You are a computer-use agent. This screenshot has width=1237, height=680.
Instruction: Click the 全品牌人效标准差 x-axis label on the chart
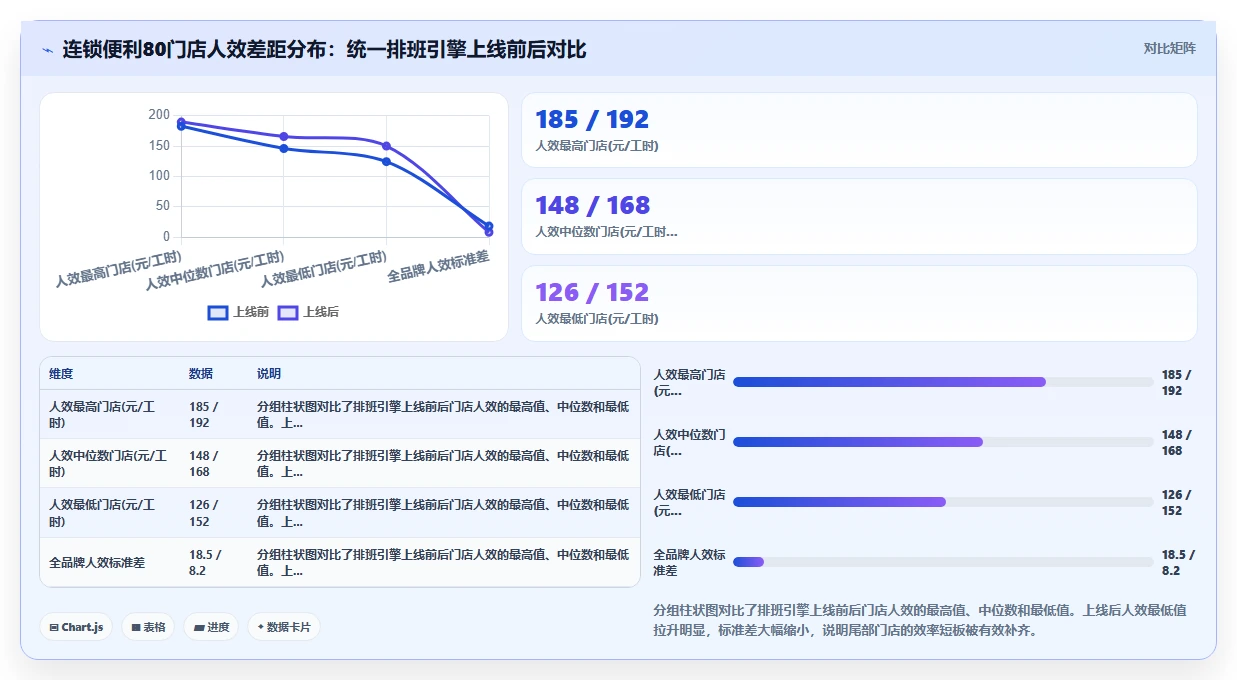pos(439,267)
